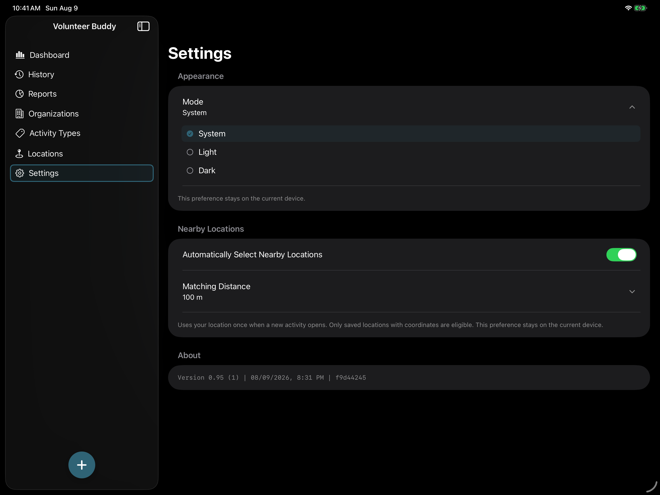Click 'This preference stays on the current device.'
Screen dimensions: 660x495
coord(241,198)
